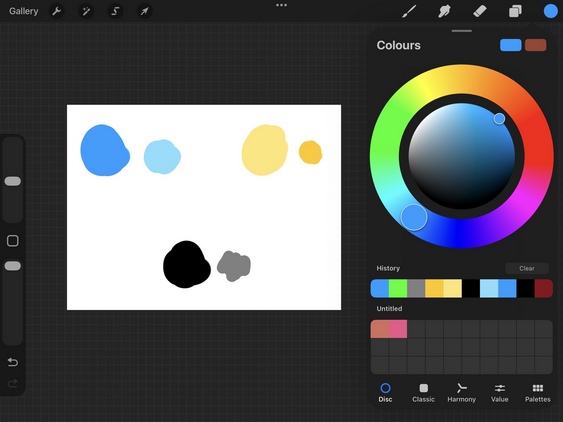Image resolution: width=563 pixels, height=422 pixels.
Task: Tap the Undo arrow
Action: [13, 362]
